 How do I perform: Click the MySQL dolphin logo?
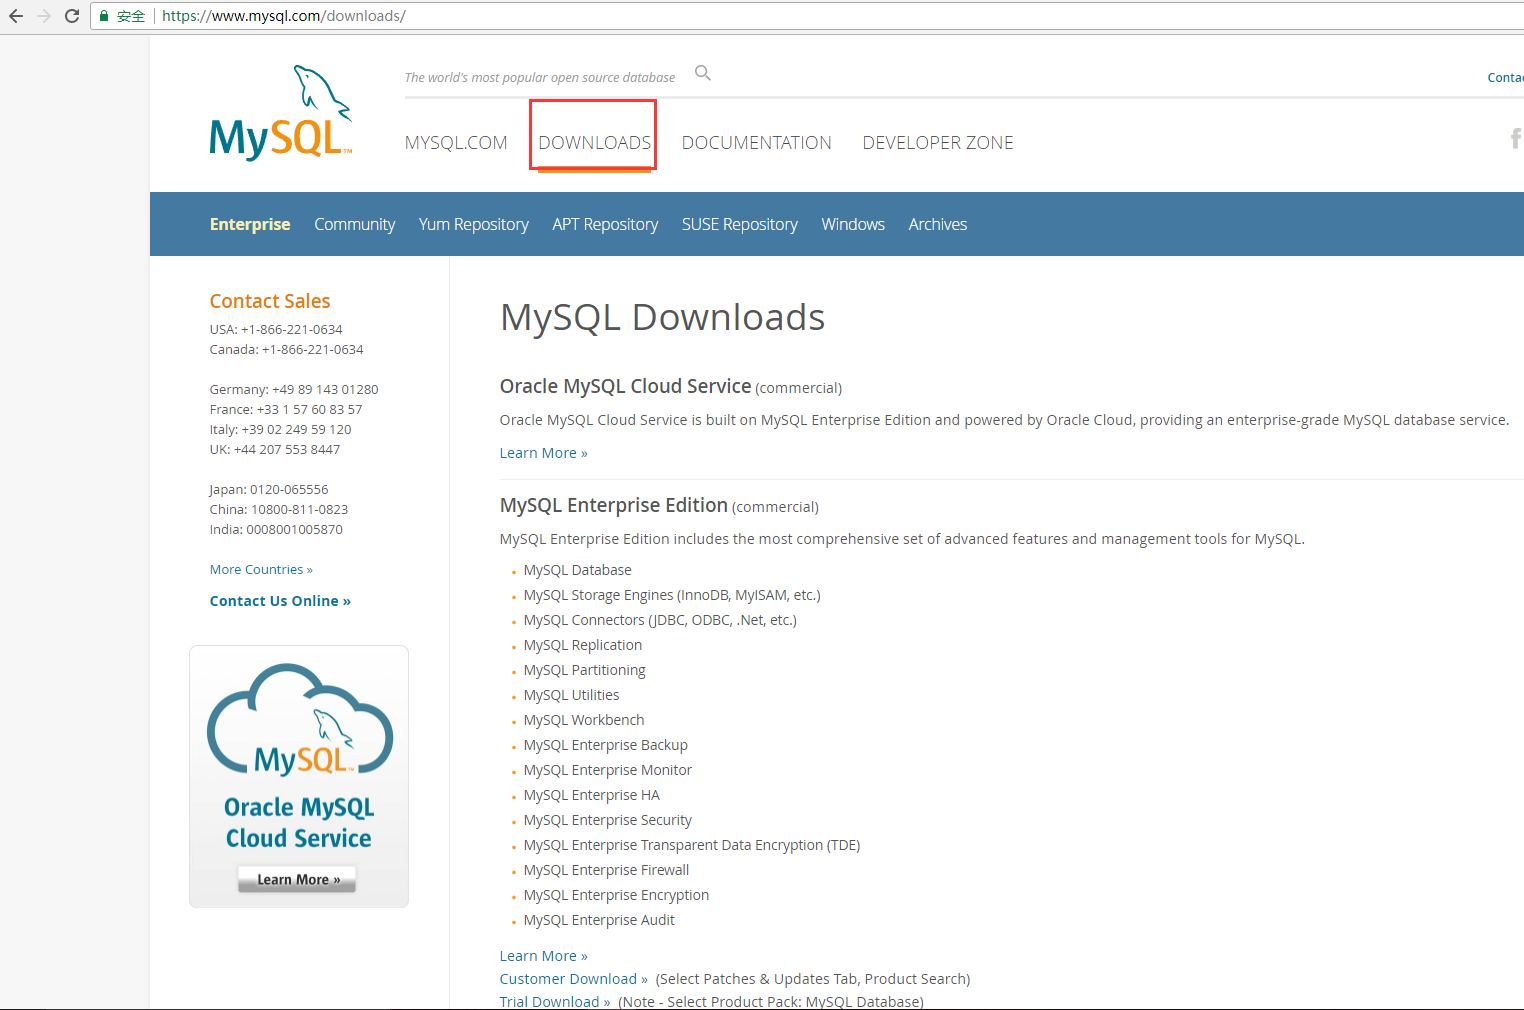pos(281,112)
